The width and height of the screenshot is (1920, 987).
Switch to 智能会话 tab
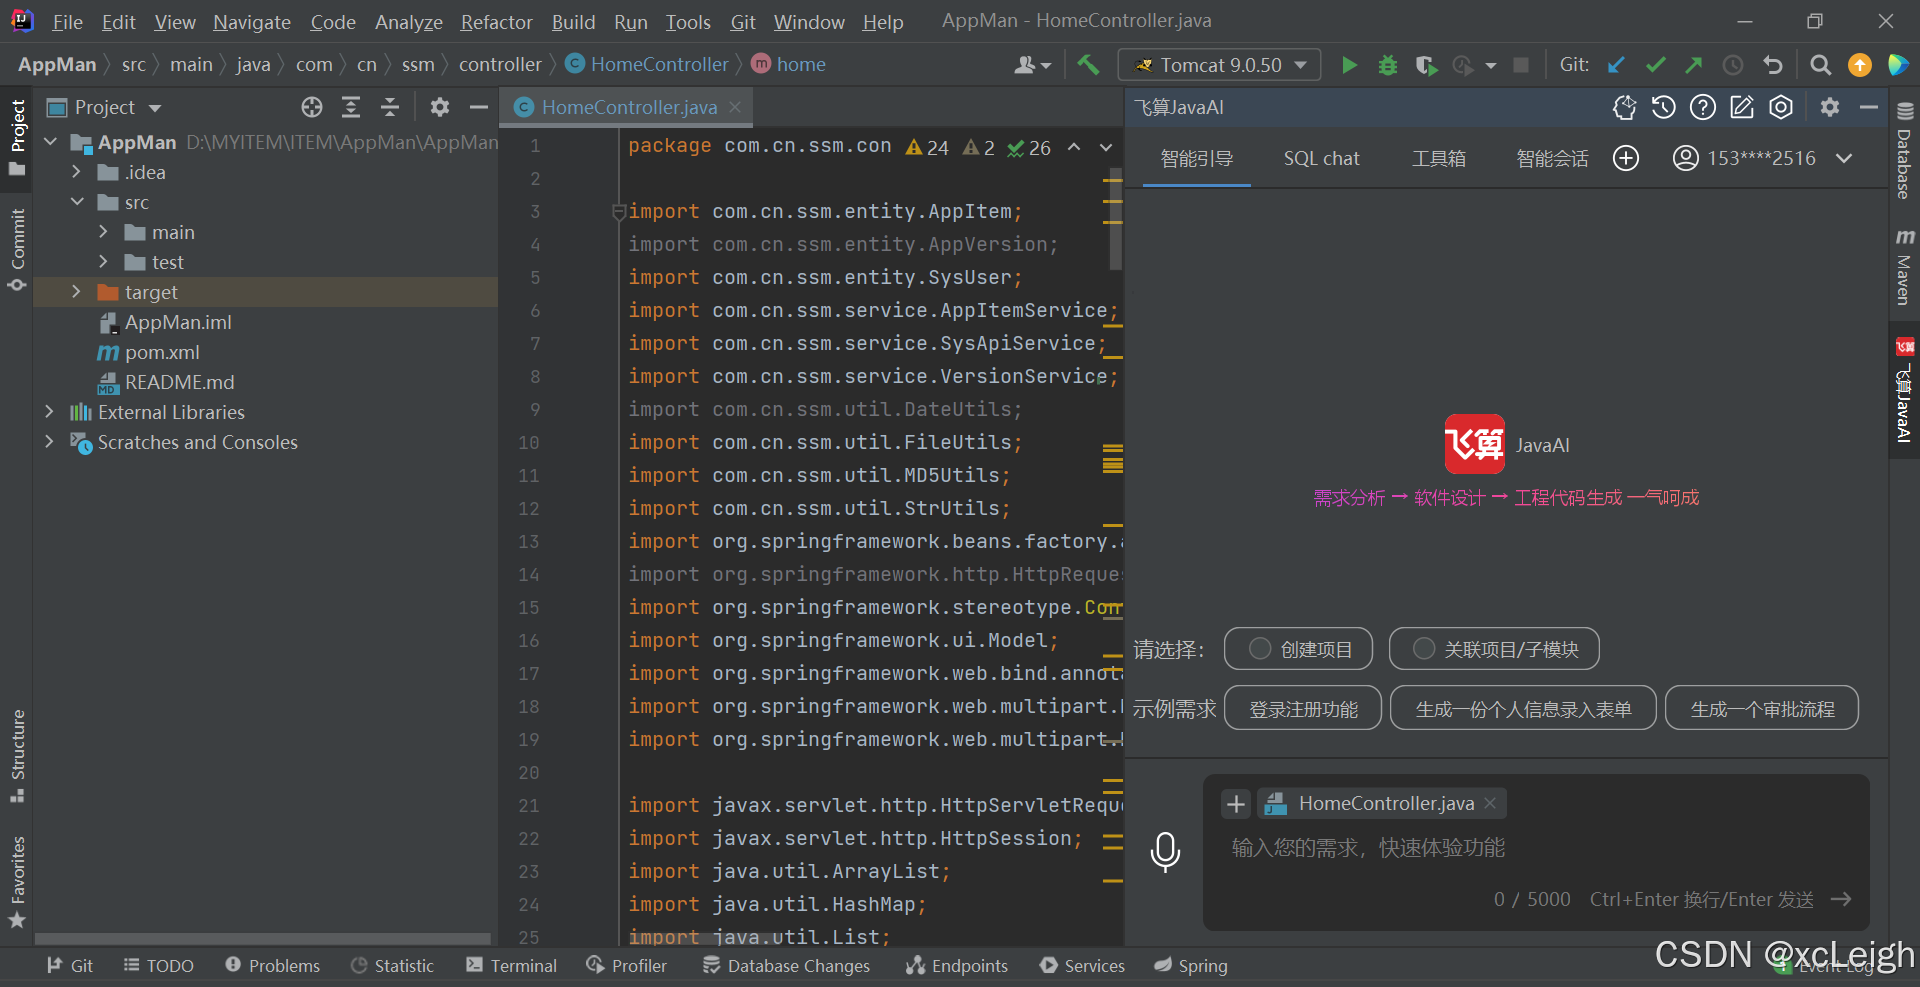(x=1552, y=158)
